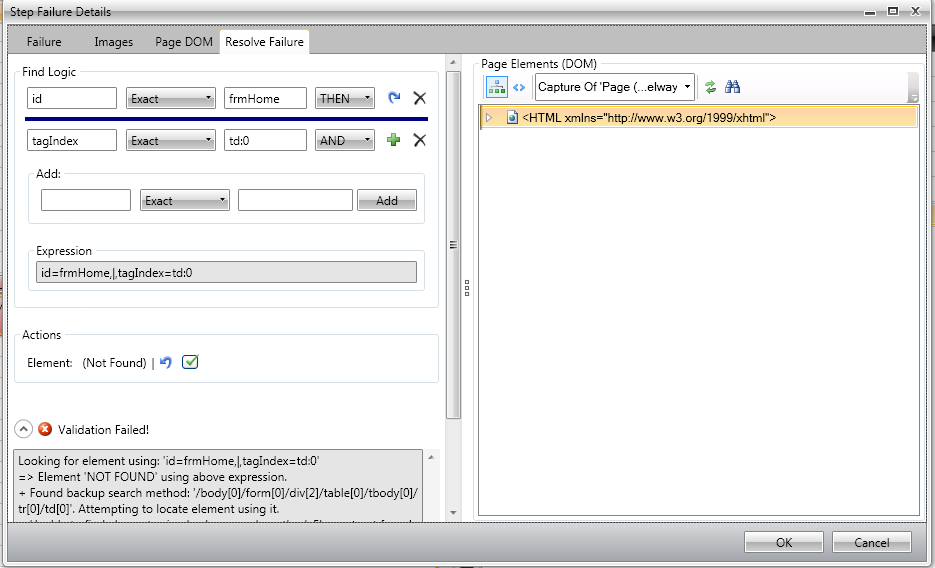Click the Find Logic panel vertical scrollbar

(x=453, y=244)
